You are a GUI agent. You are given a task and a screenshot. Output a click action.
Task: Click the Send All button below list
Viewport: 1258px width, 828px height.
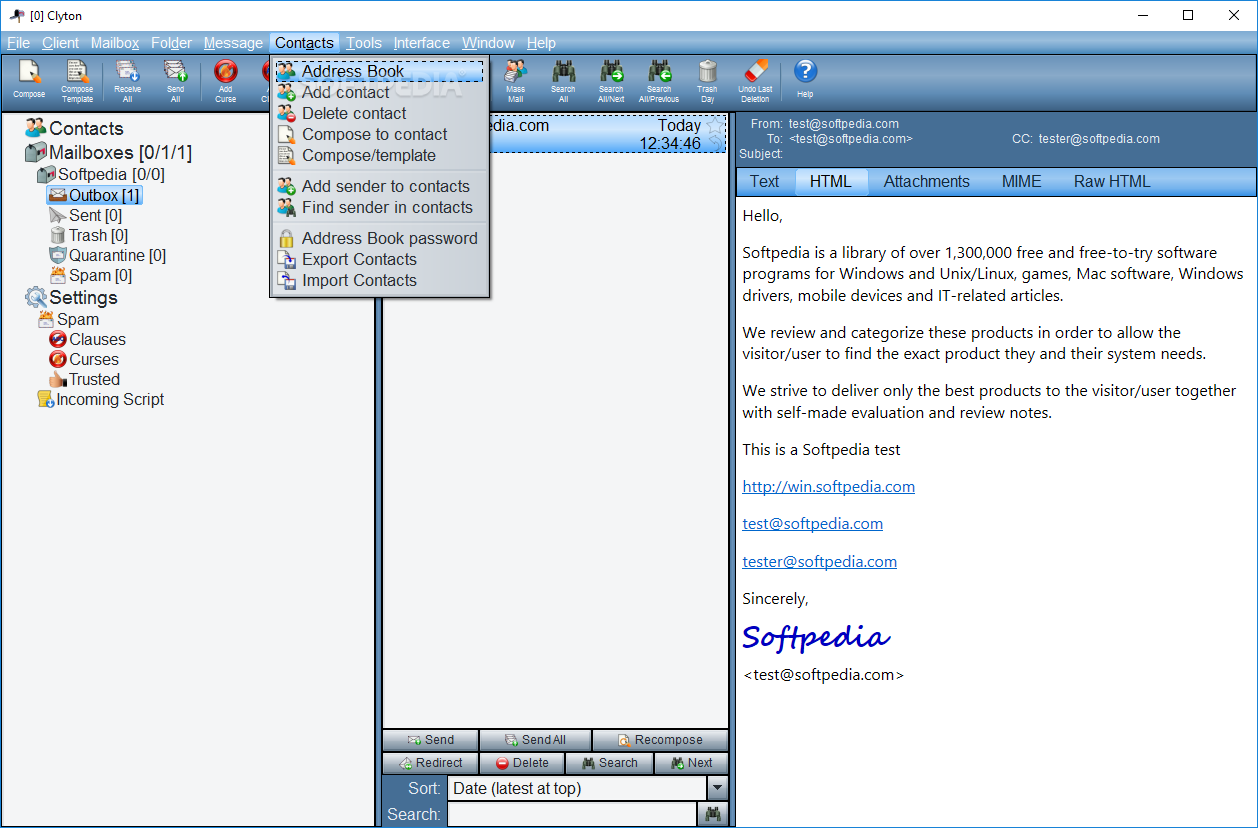point(535,740)
